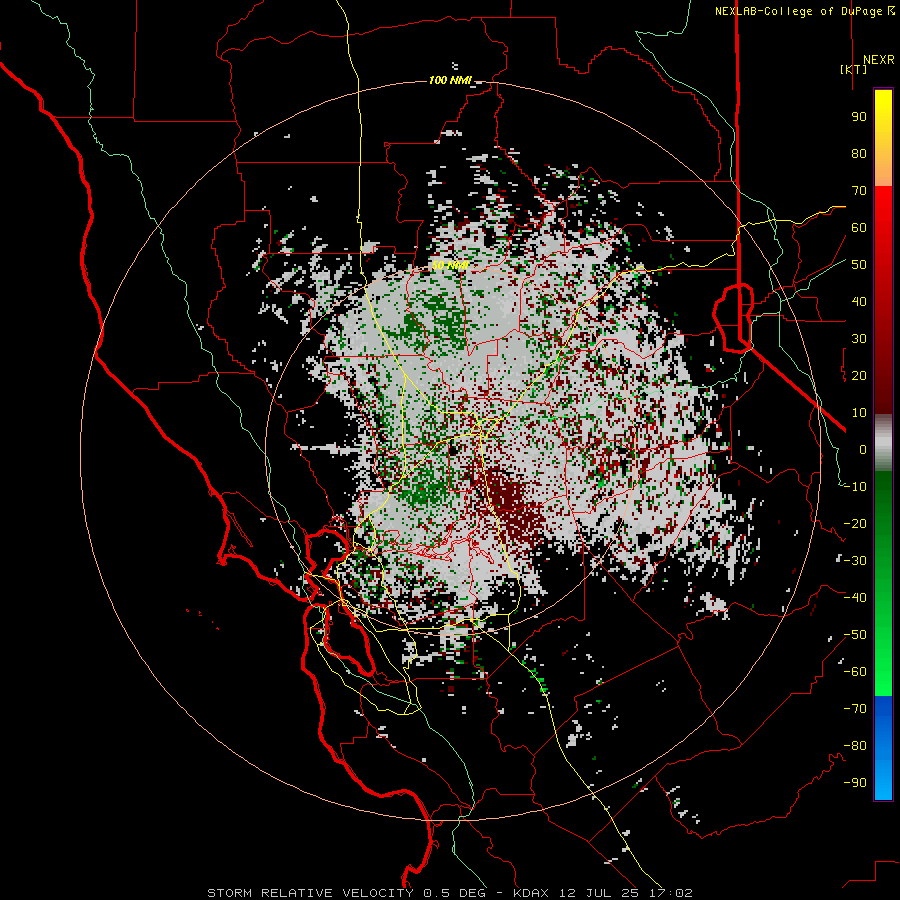Click the 50 NMI range ring label
The height and width of the screenshot is (900, 900).
(x=450, y=265)
